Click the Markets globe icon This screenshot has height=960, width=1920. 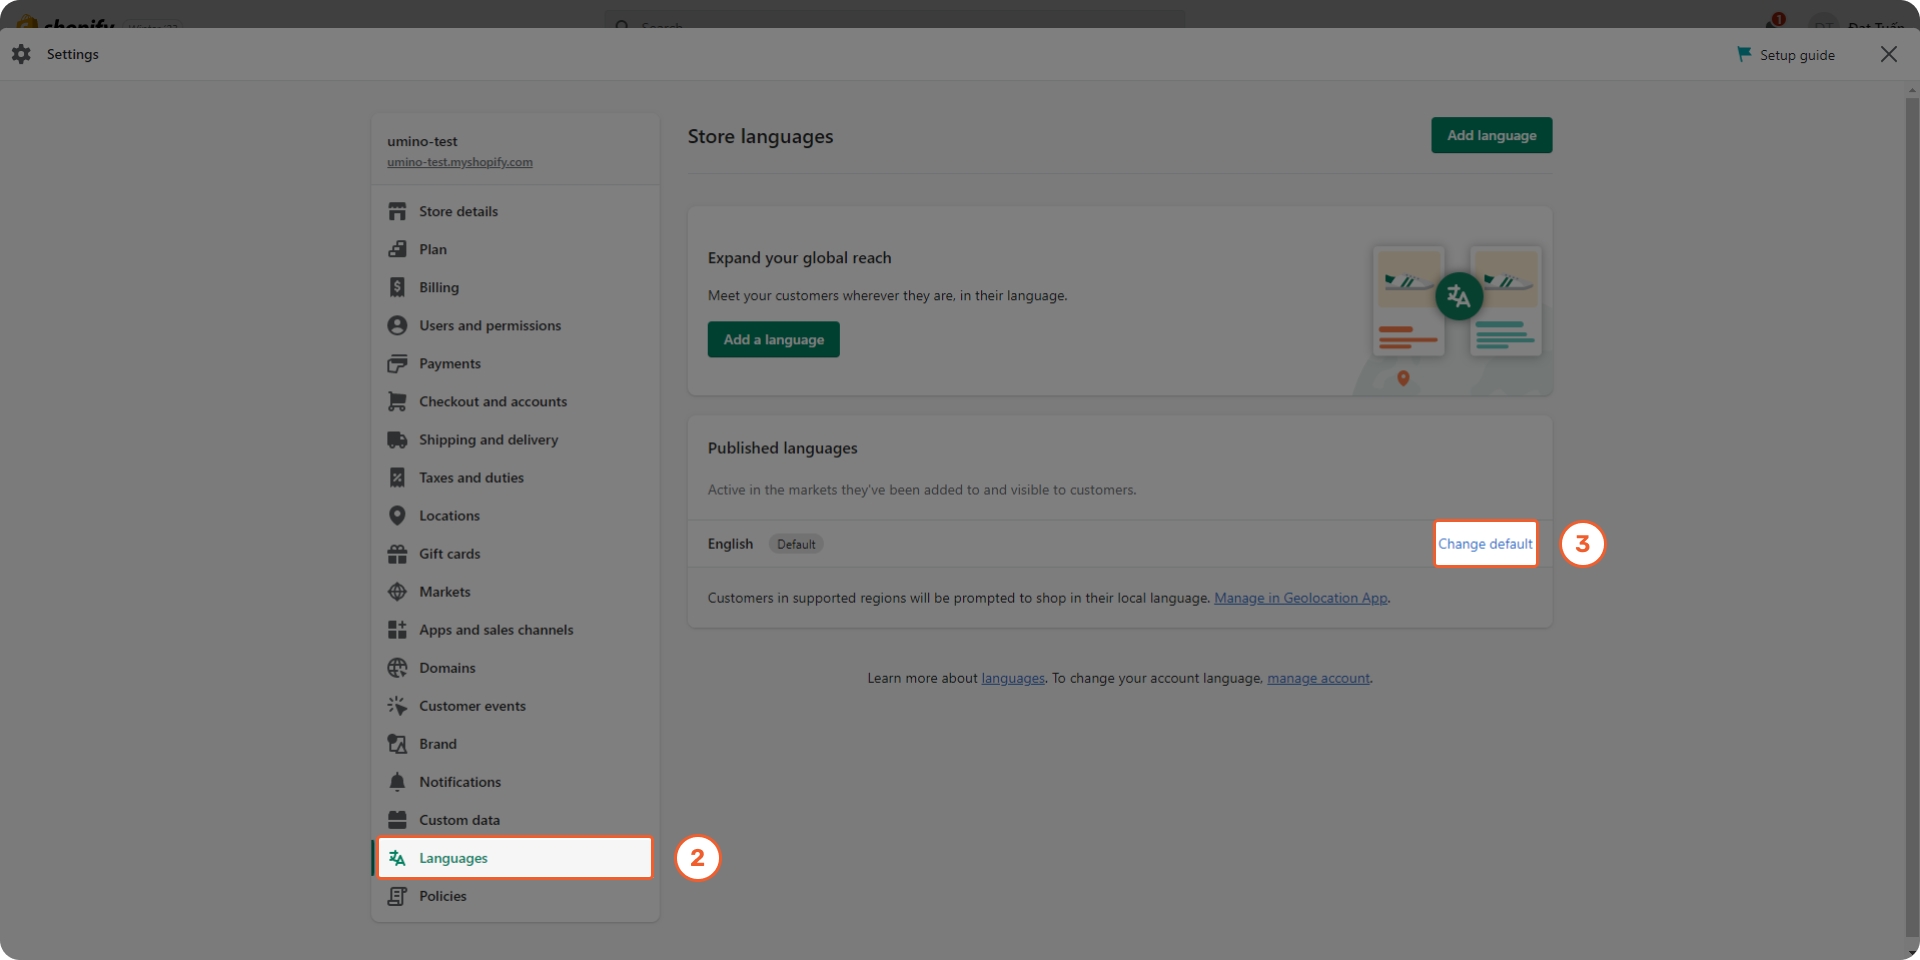click(x=397, y=592)
